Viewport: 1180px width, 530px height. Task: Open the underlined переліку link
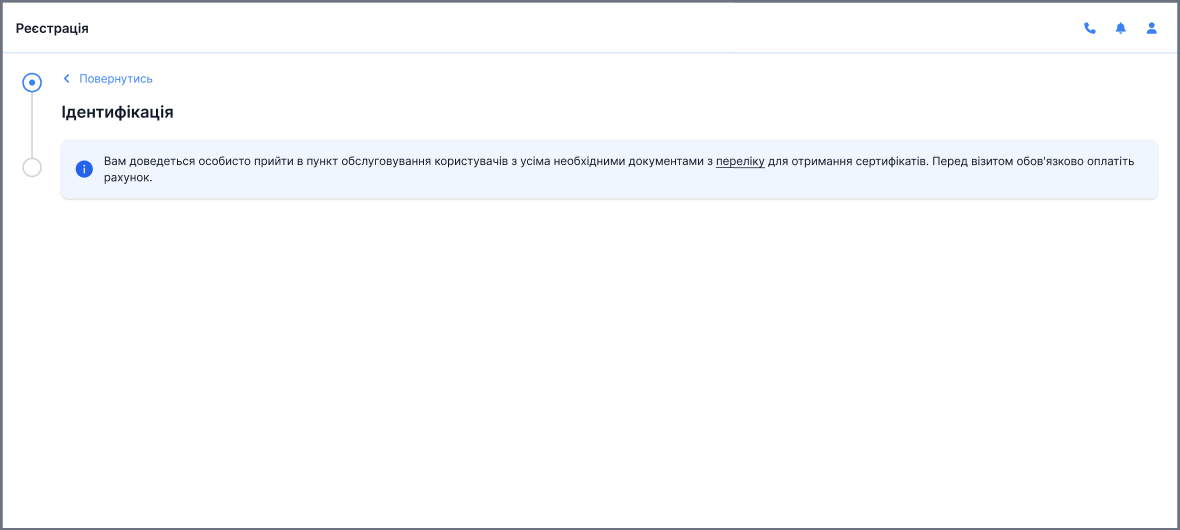click(740, 160)
